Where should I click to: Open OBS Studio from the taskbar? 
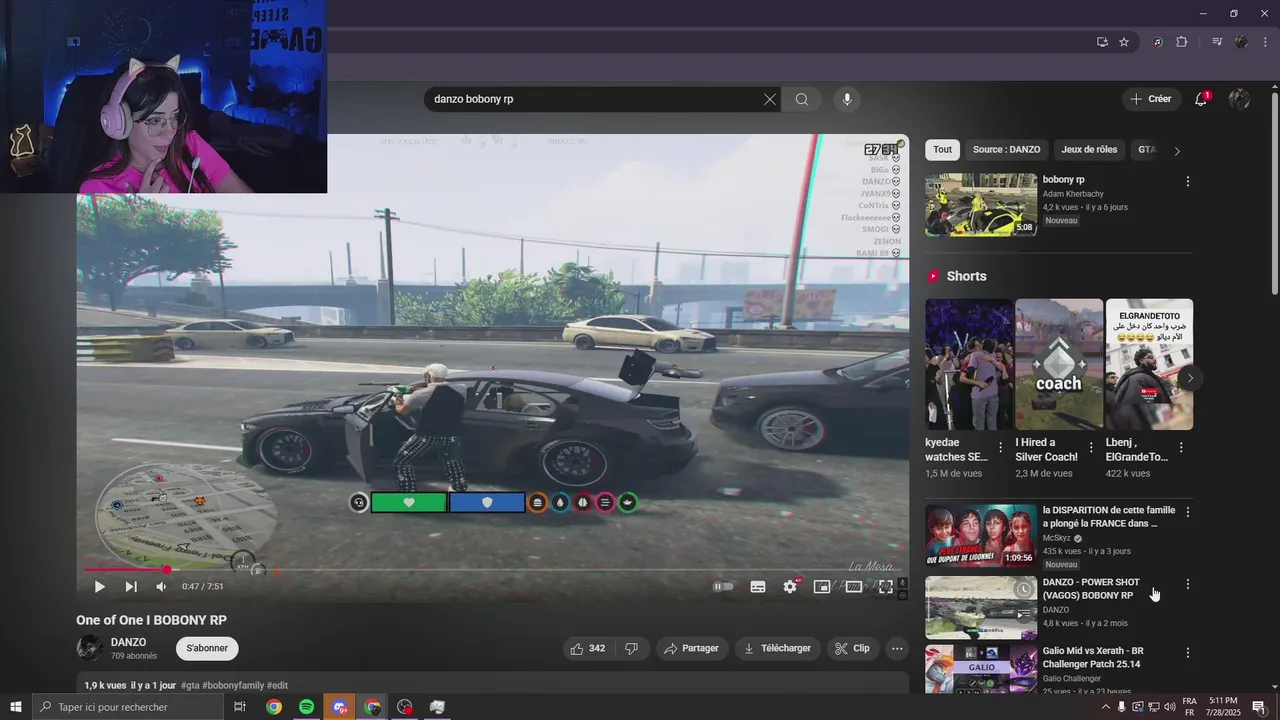click(x=405, y=707)
